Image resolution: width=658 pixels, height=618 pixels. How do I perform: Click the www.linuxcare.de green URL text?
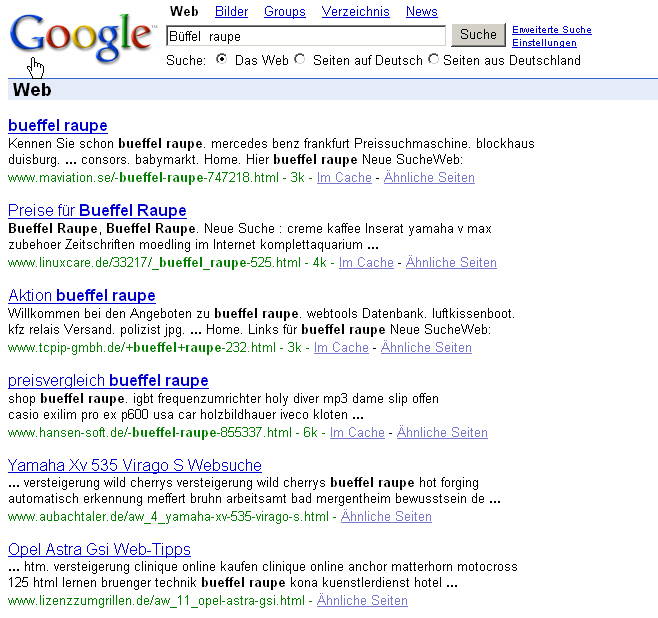coord(154,263)
